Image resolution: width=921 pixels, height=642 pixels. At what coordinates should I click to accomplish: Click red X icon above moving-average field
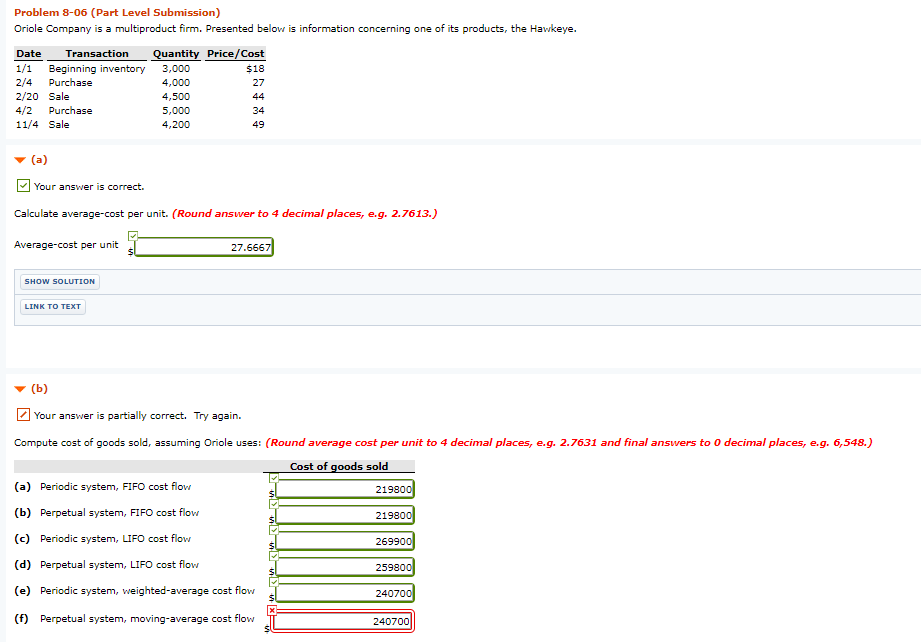(x=272, y=610)
